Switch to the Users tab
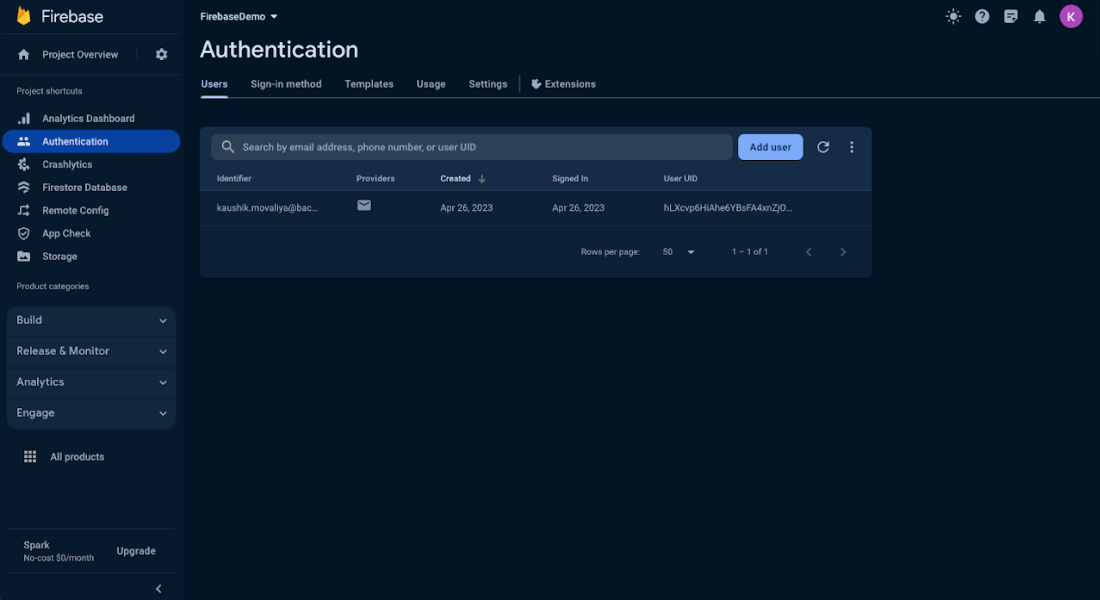 point(214,84)
